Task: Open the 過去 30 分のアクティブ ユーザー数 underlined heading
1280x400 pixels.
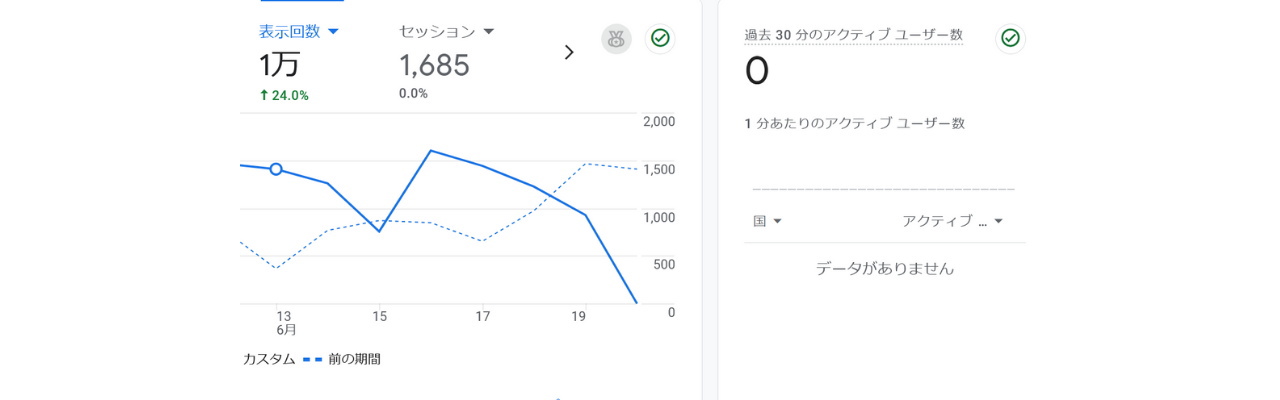Action: [853, 35]
